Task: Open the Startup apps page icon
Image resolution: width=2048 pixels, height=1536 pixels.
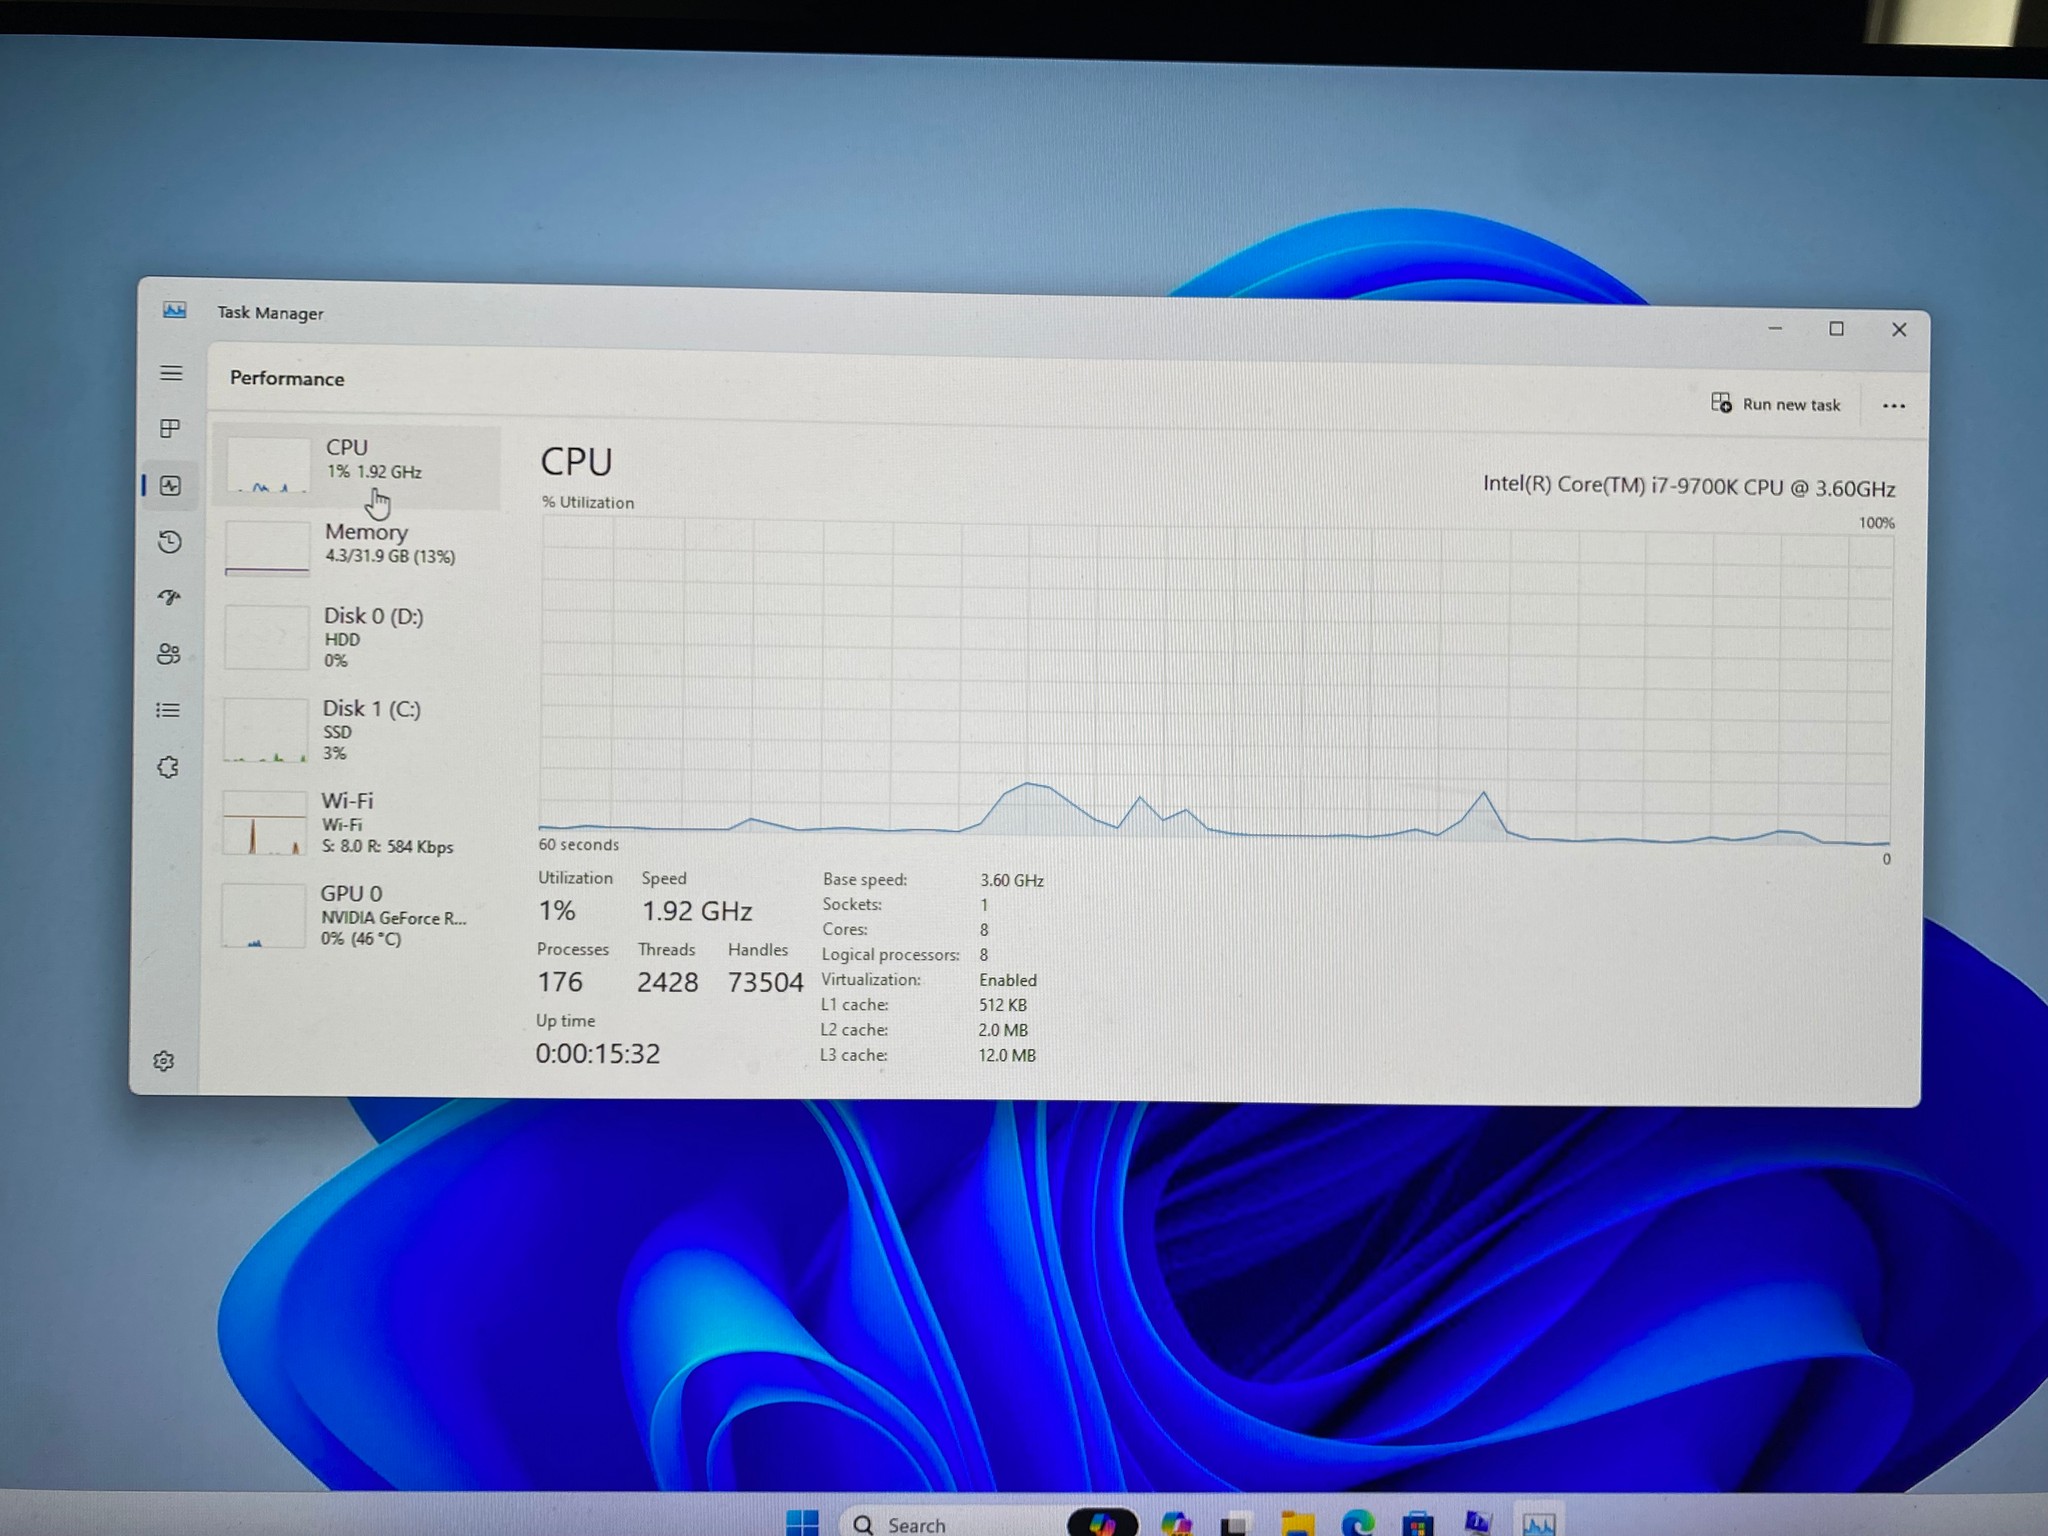Action: pyautogui.click(x=169, y=597)
